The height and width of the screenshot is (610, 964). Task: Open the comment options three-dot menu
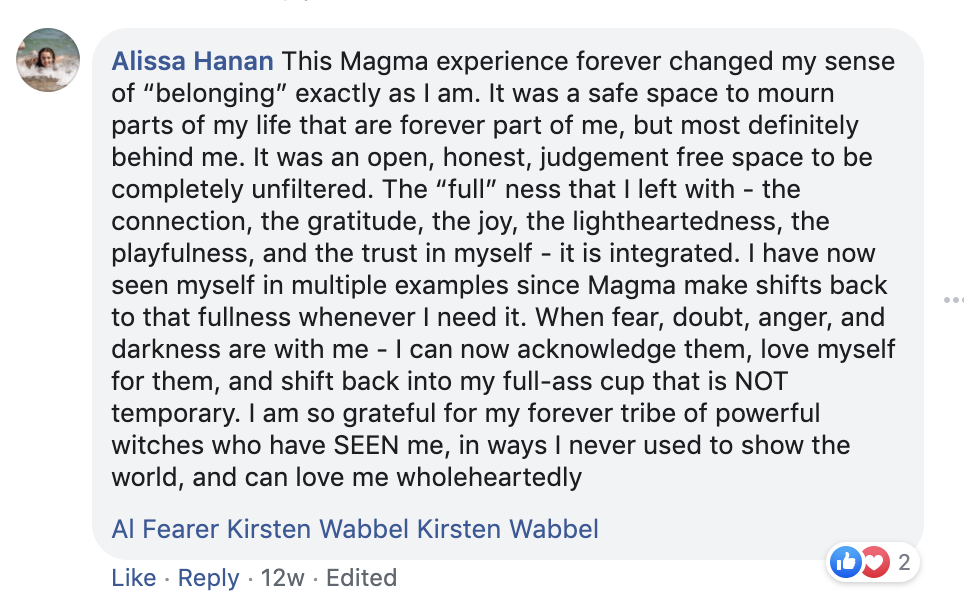(952, 299)
